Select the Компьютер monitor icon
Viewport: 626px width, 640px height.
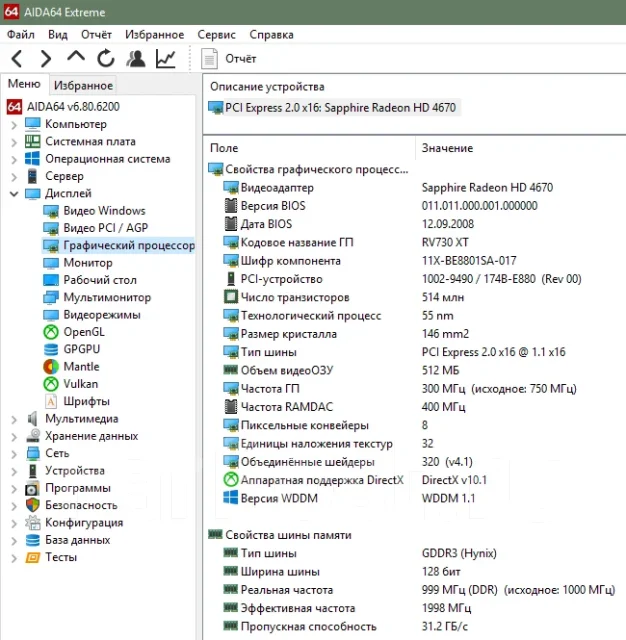(x=33, y=124)
